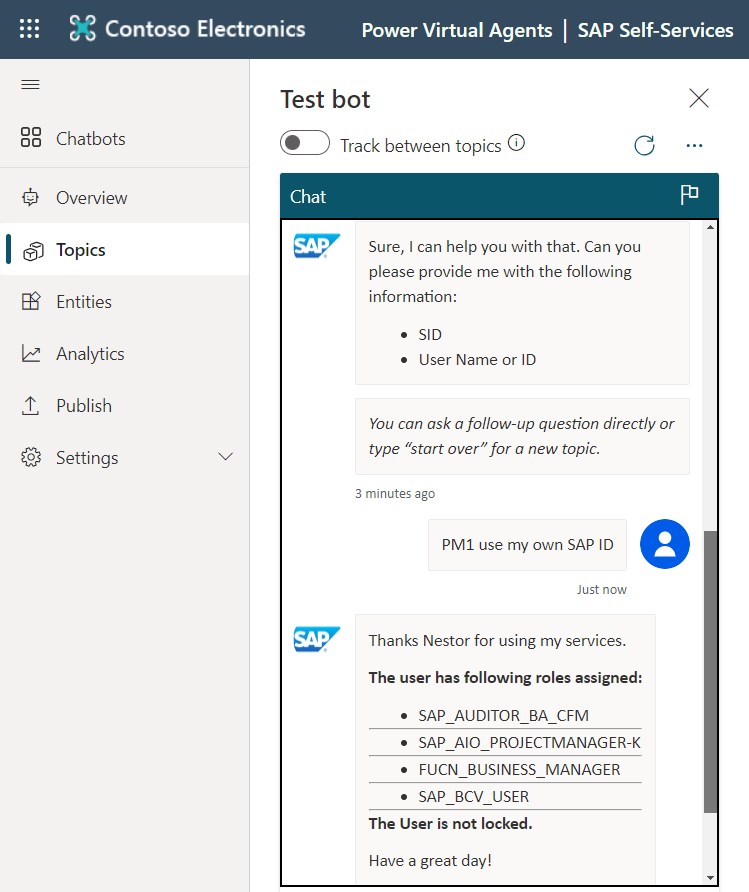Click SAP_AIO_PROJECTMANAGER-K role entry

pyautogui.click(x=529, y=742)
